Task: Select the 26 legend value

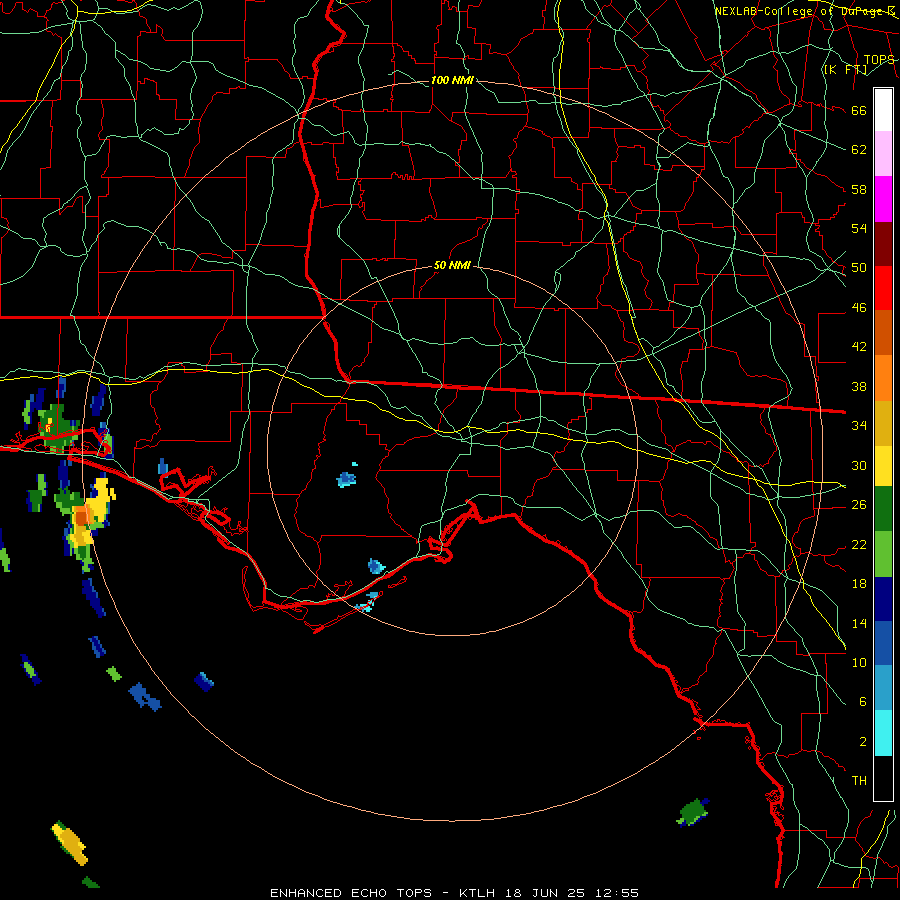Action: 859,505
